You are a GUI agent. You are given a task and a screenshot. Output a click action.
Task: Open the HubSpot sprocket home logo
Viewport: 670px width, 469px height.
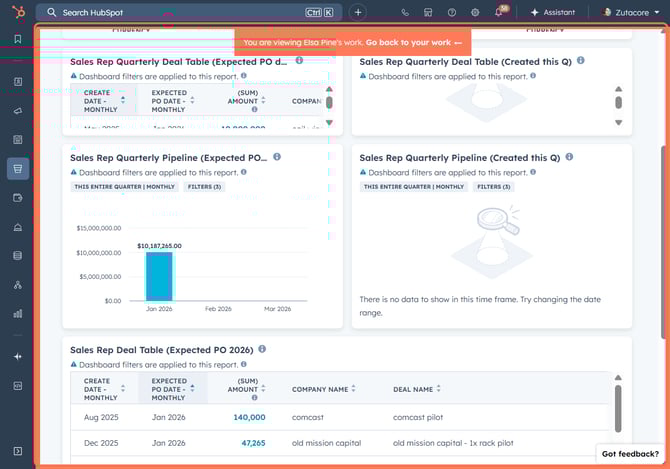coord(17,12)
